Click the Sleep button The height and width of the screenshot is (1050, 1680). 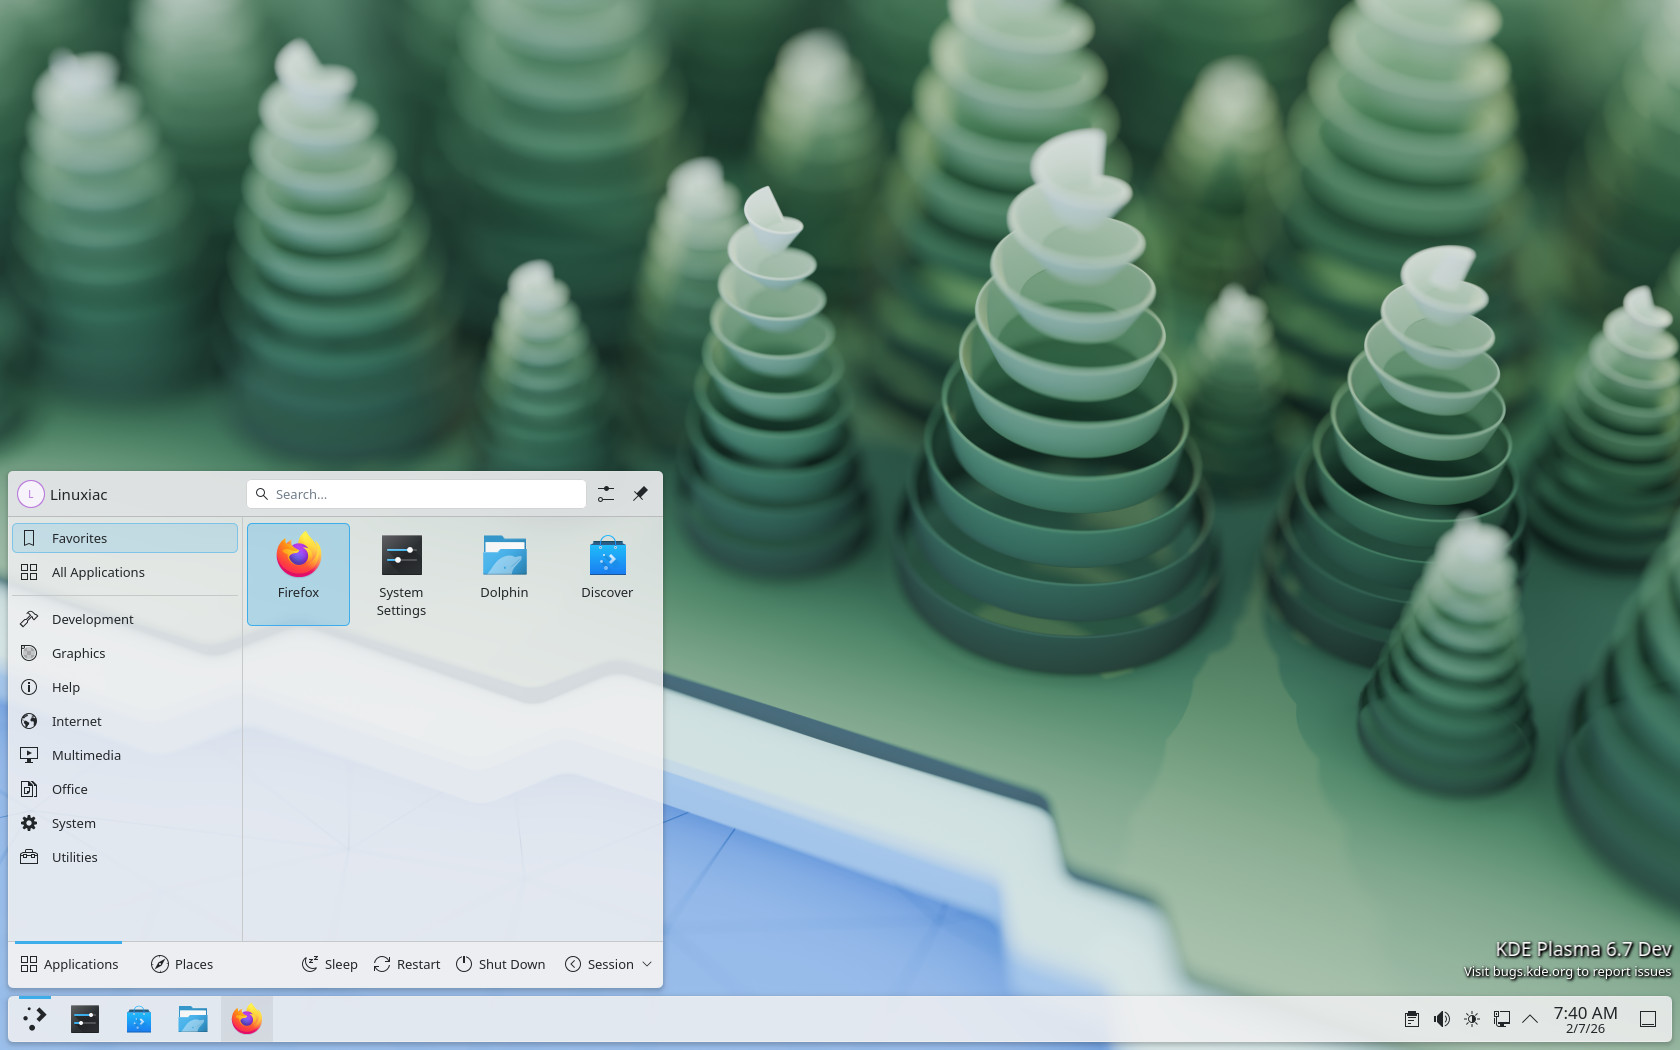(x=330, y=964)
